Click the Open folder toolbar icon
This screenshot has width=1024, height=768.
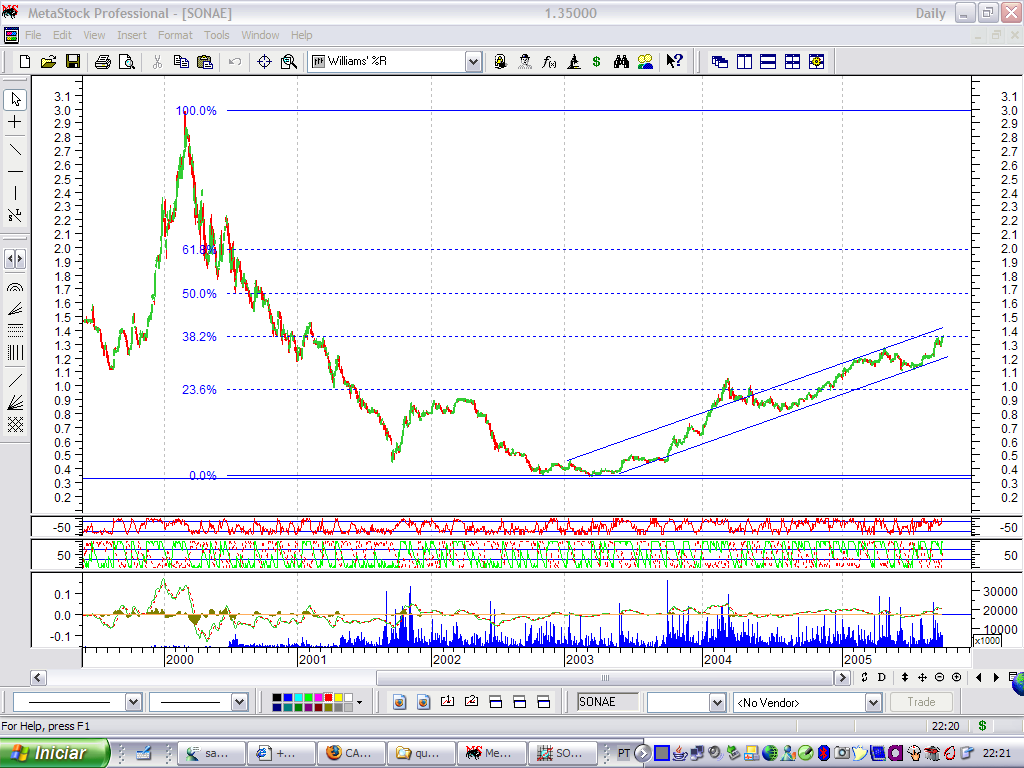(48, 61)
